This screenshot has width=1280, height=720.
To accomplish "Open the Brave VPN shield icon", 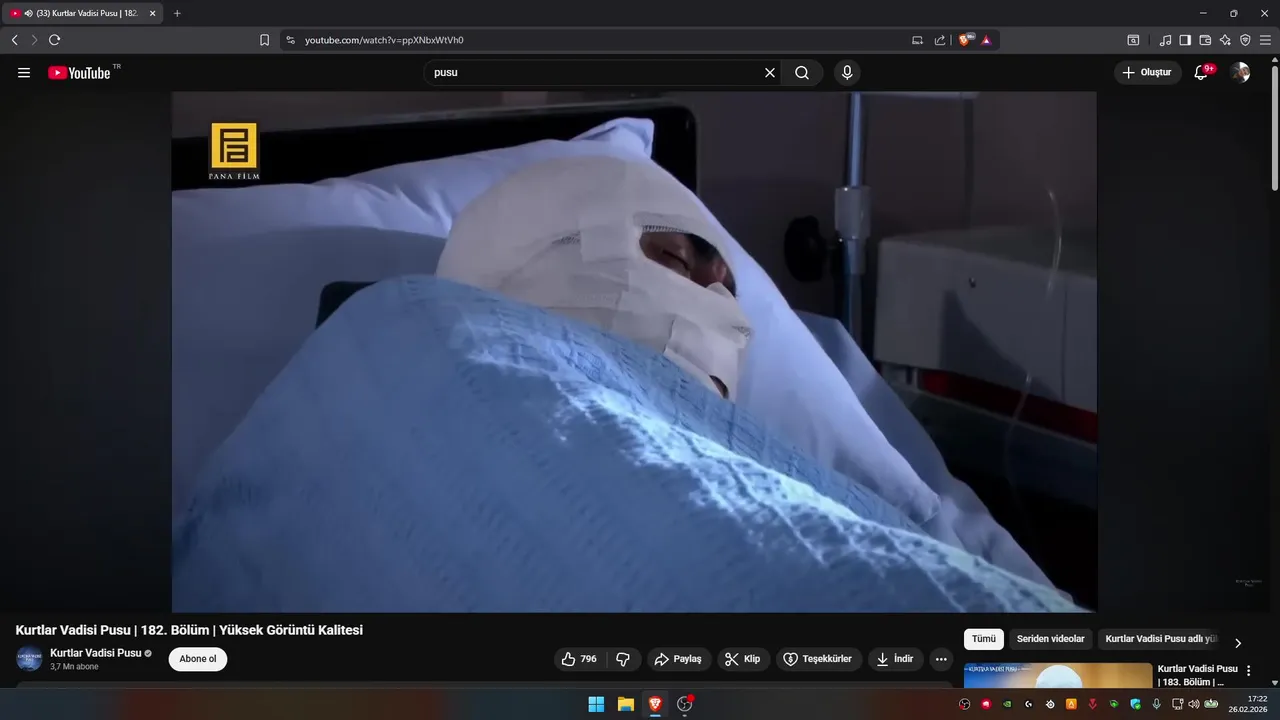I will [x=1245, y=40].
